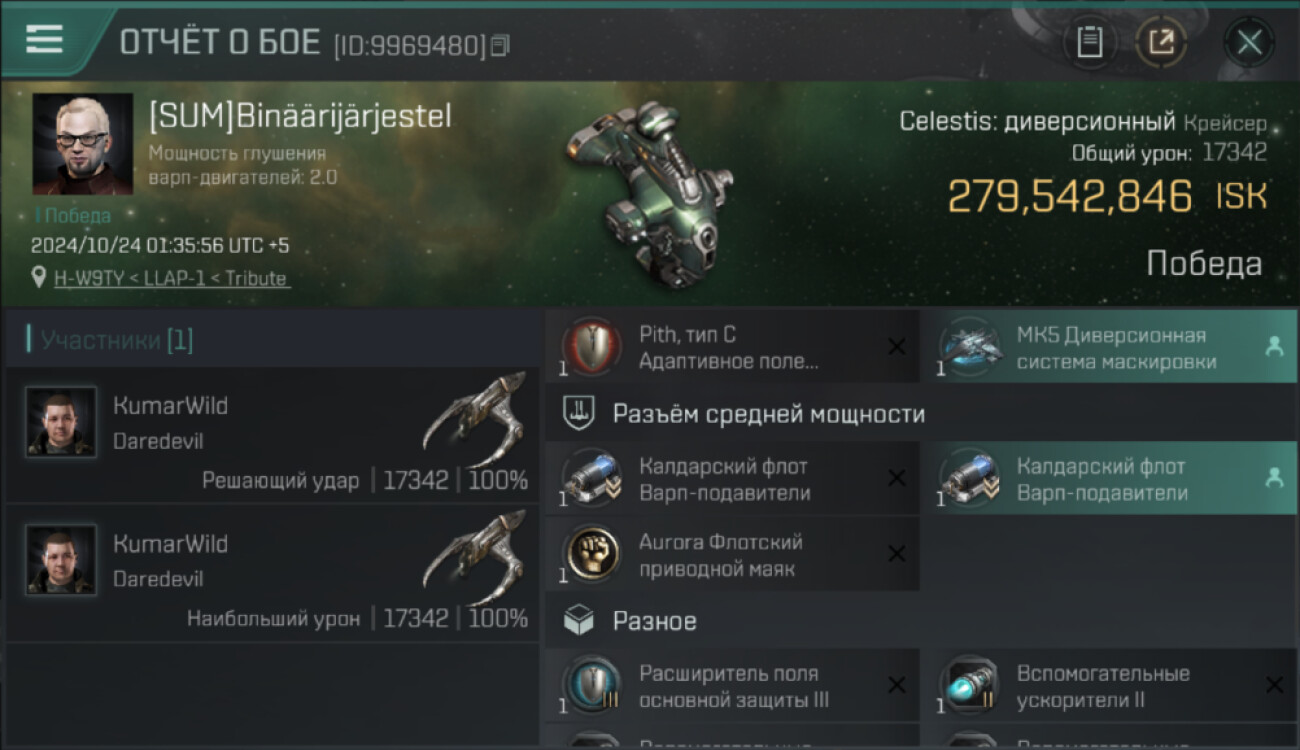Copy the battle report ID icon
Image resolution: width=1300 pixels, height=750 pixels.
[500, 45]
